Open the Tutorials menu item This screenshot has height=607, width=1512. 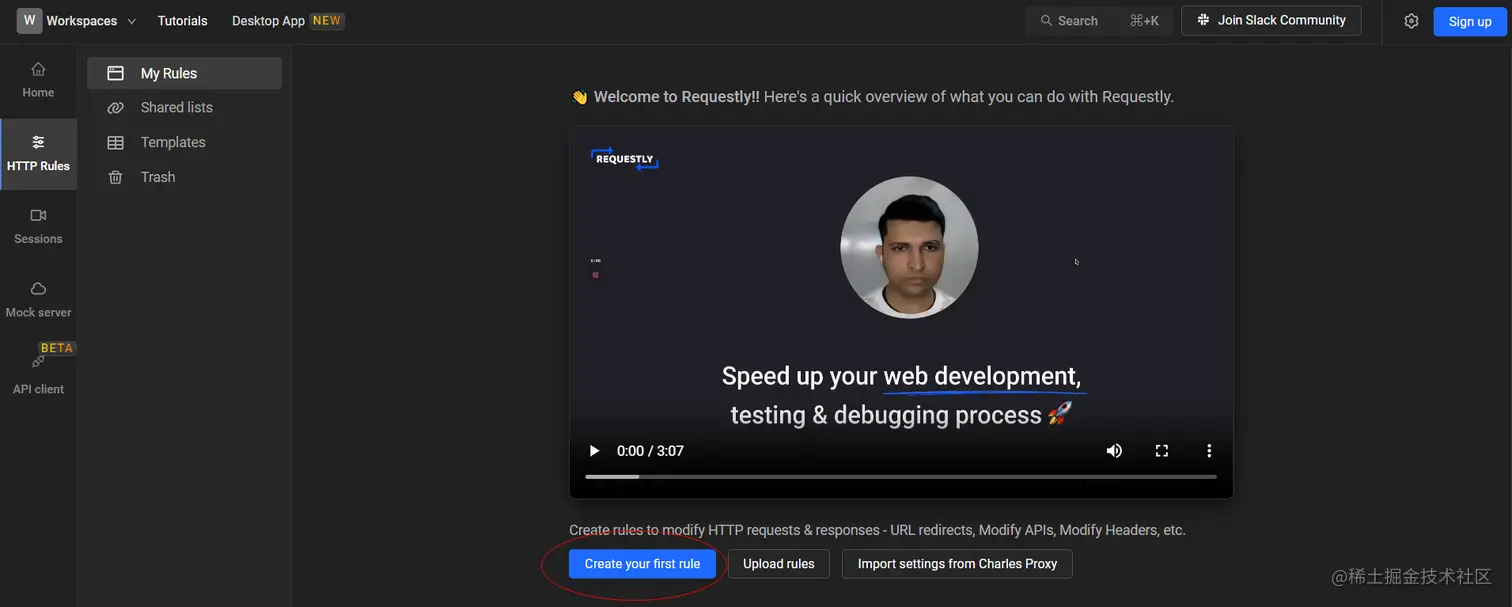pos(182,21)
